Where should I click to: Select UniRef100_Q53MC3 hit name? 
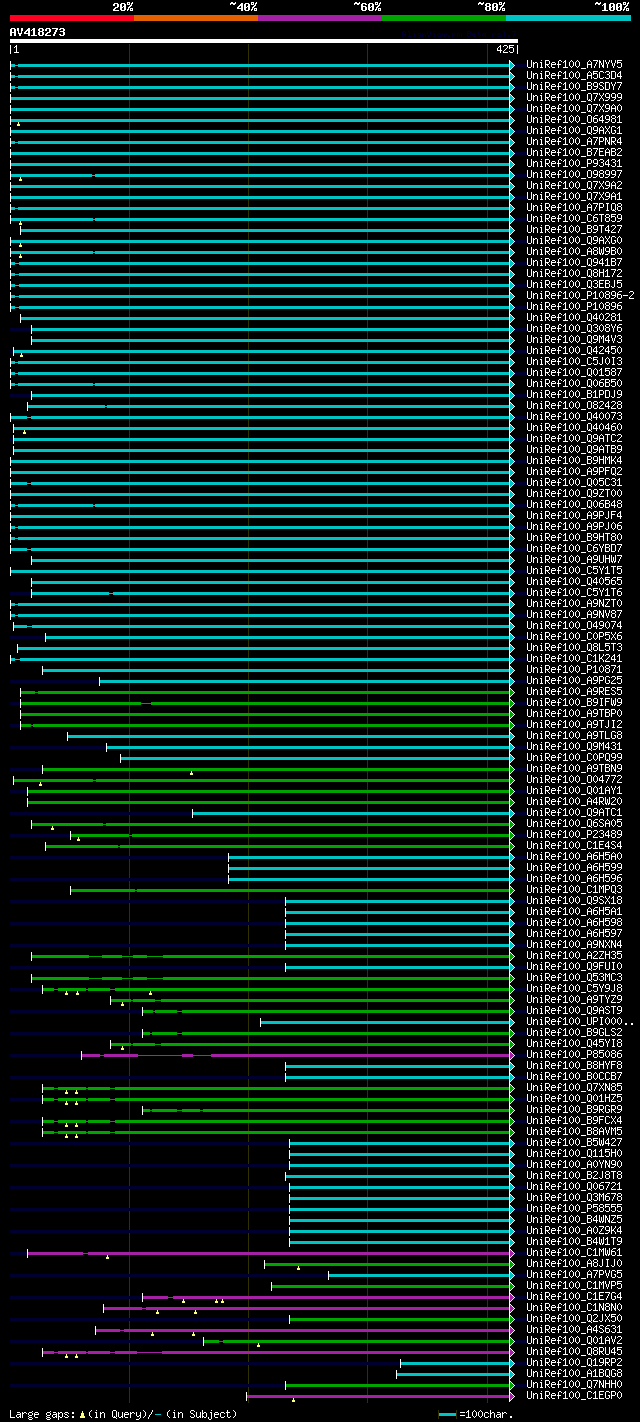[574, 977]
